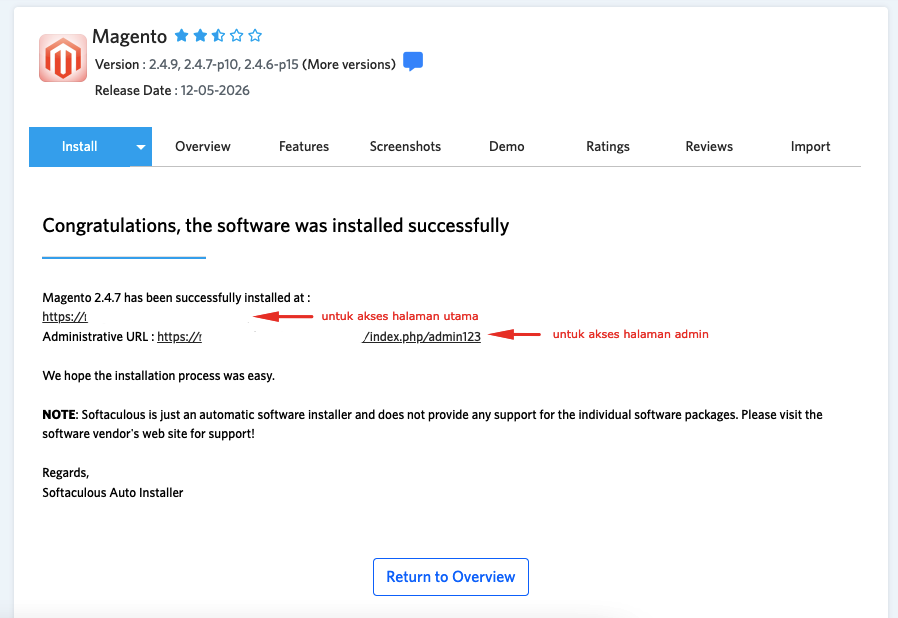This screenshot has height=618, width=898.
Task: Open the /index.php/admin123 administrative URL
Action: tap(422, 336)
